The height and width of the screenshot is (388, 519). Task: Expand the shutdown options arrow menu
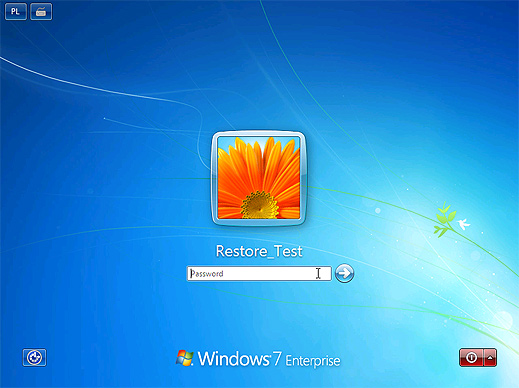click(x=490, y=358)
